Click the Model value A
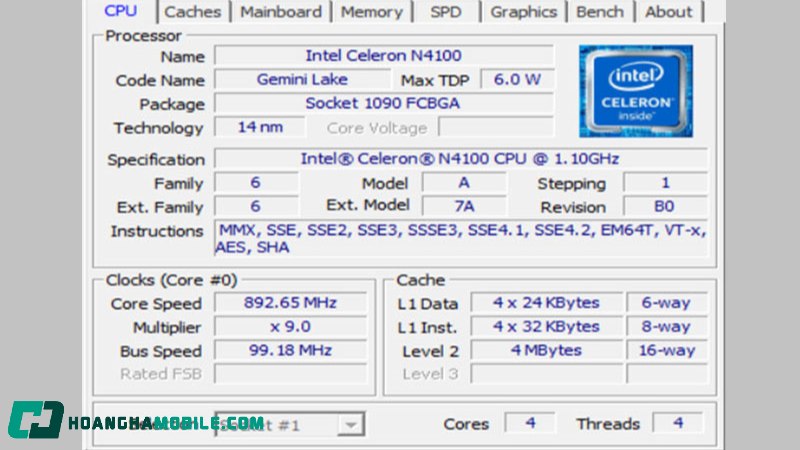This screenshot has width=800, height=450. (x=464, y=183)
